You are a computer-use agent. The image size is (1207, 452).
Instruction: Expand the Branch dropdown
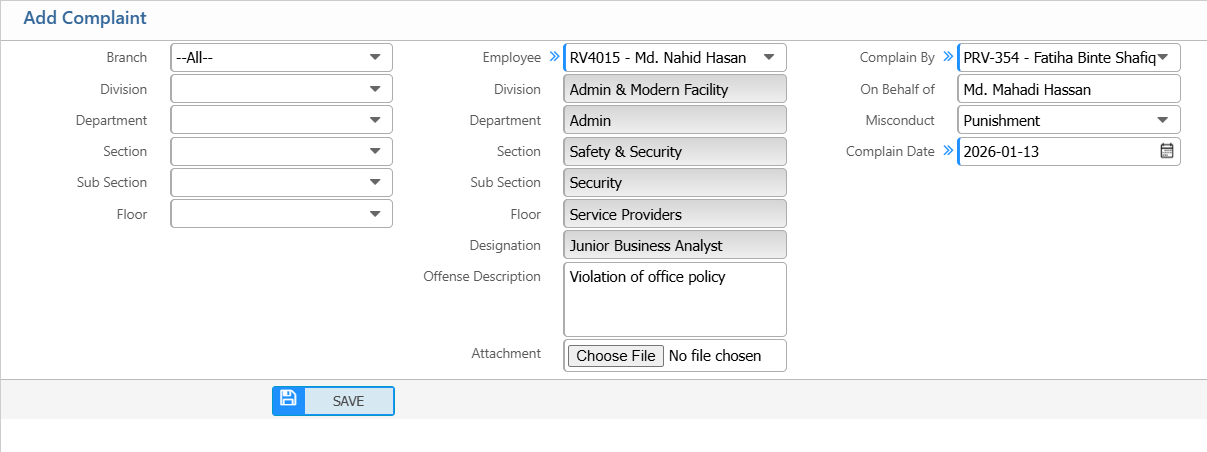(281, 58)
